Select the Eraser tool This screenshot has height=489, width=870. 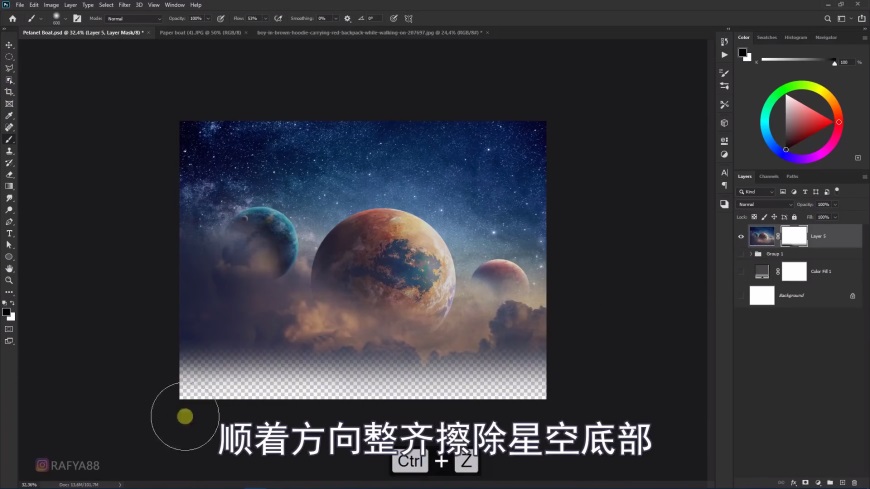pos(9,174)
